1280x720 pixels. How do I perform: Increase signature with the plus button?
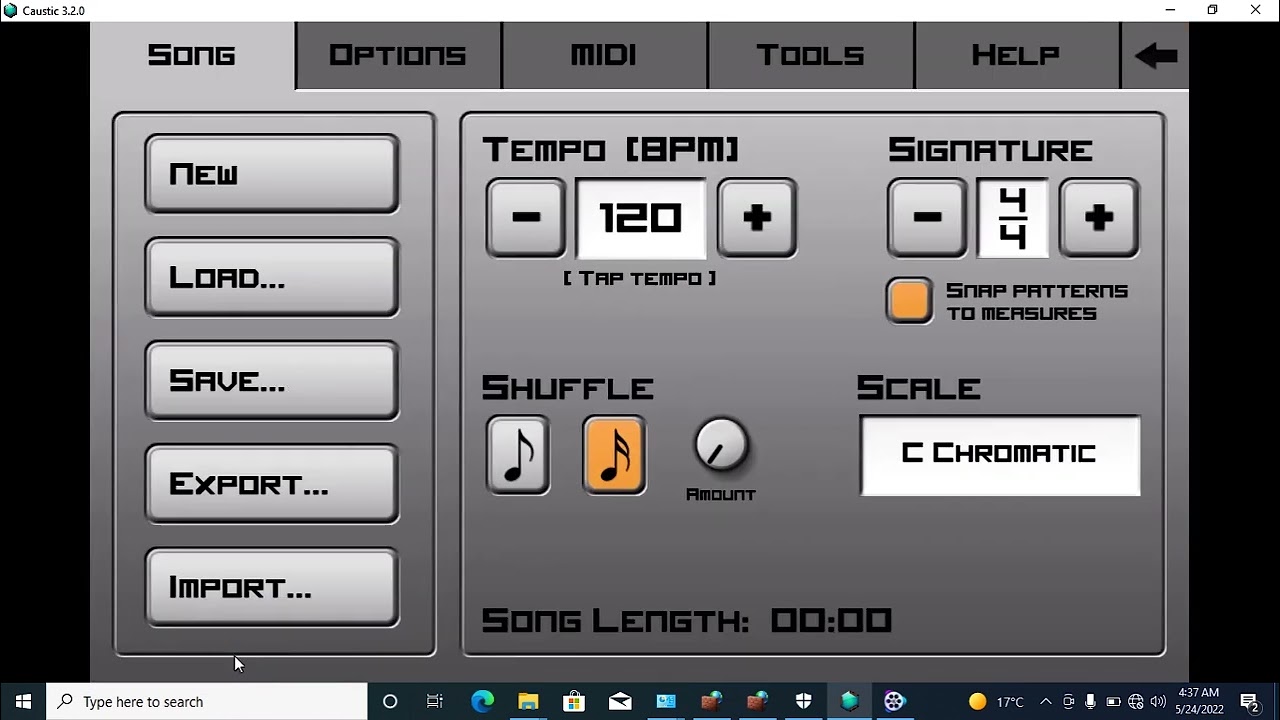pos(1099,218)
